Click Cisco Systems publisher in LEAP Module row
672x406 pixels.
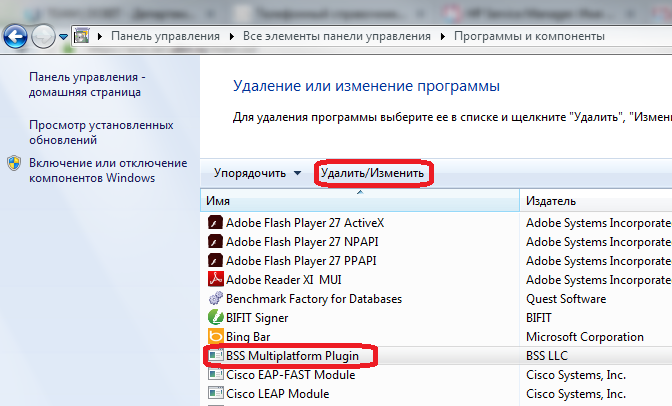(576, 394)
